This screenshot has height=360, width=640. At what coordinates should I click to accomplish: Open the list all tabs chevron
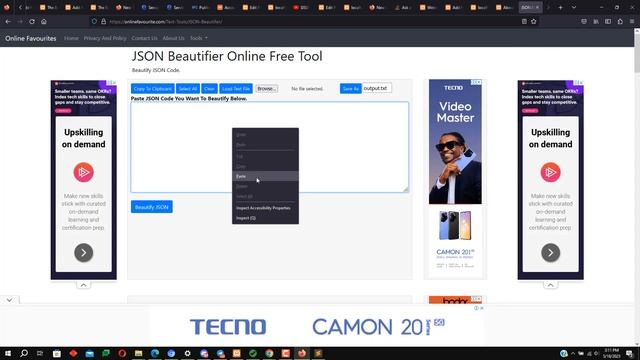[574, 7]
